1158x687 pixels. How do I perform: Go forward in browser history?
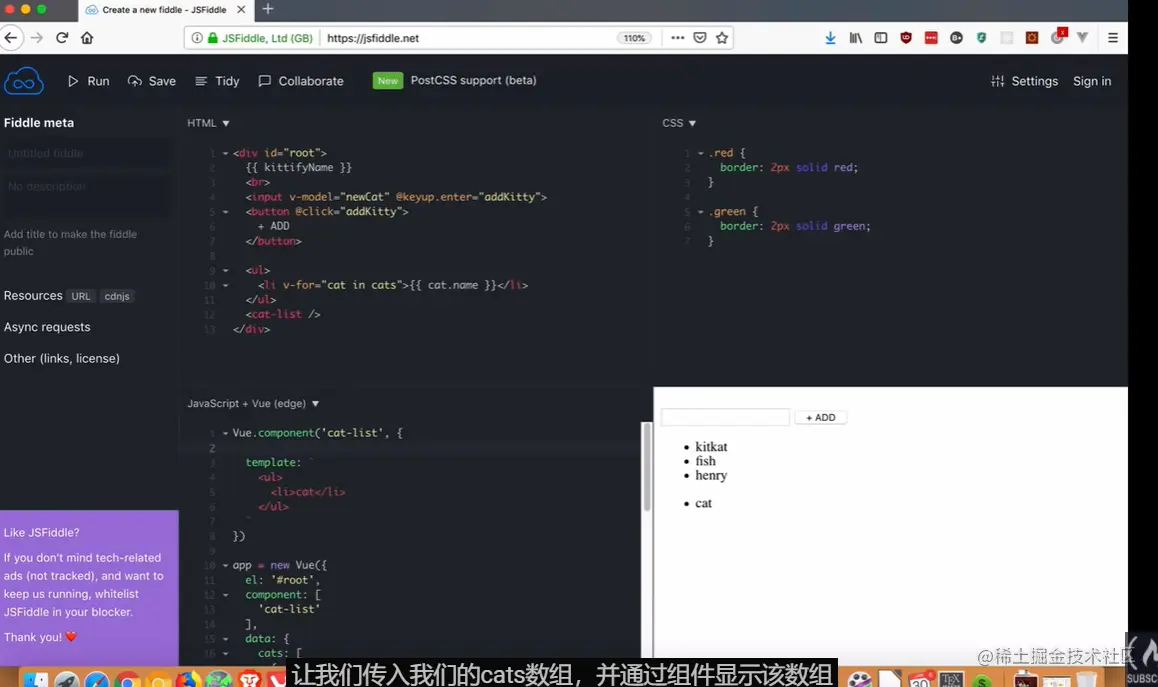[37, 38]
